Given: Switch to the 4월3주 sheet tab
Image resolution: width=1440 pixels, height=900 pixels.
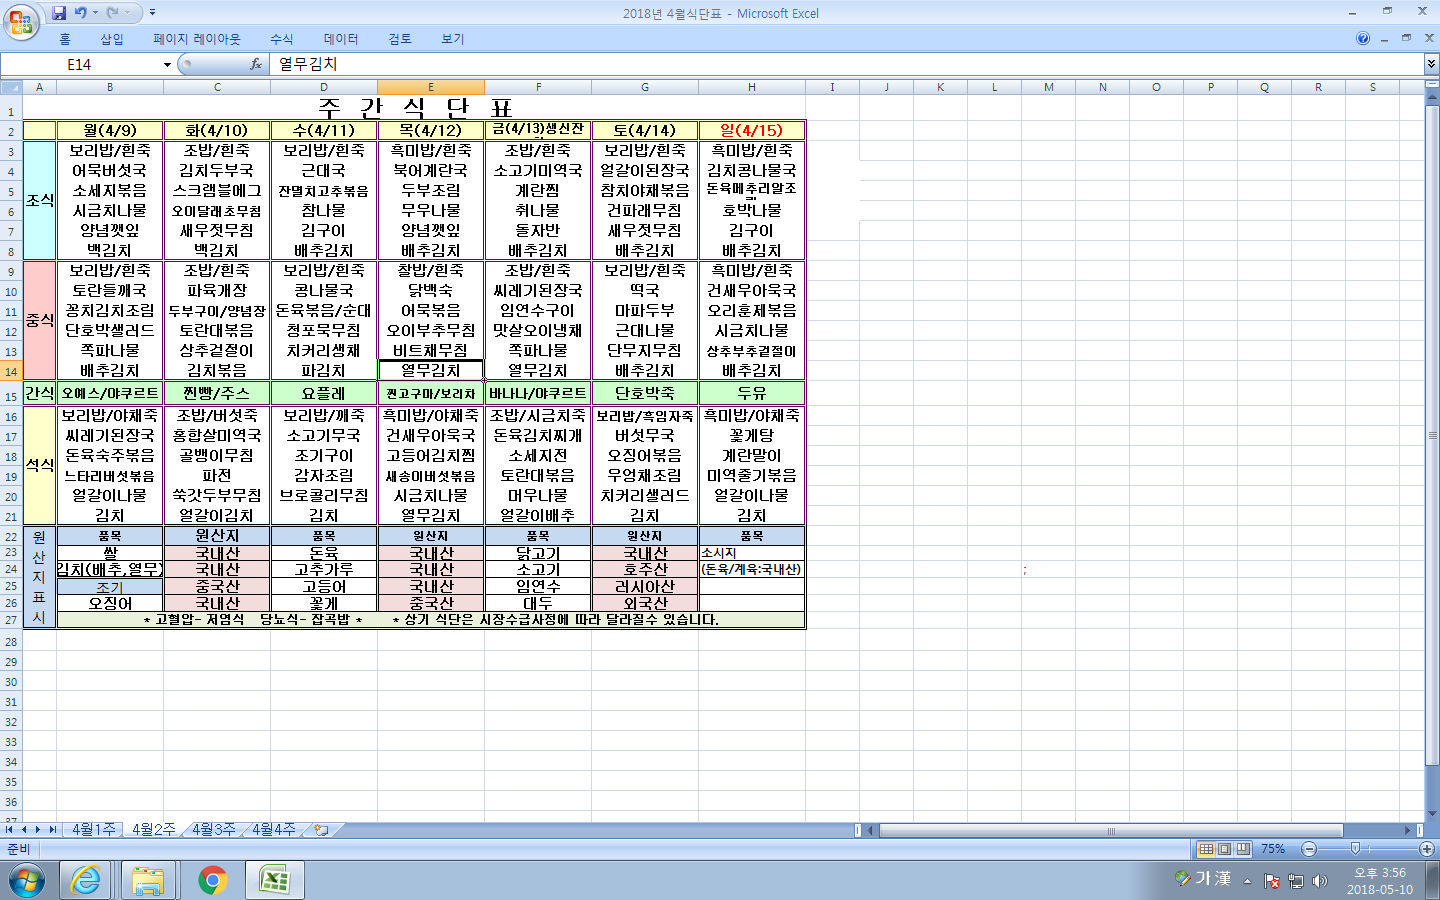Looking at the screenshot, I should (214, 830).
